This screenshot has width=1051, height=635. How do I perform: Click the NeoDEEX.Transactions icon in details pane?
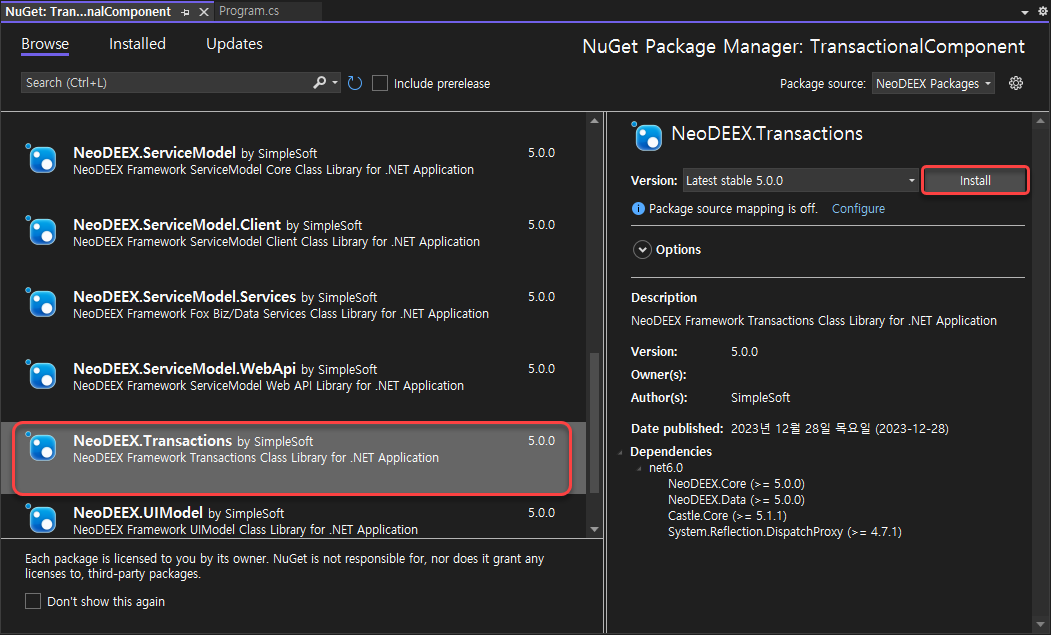point(647,136)
